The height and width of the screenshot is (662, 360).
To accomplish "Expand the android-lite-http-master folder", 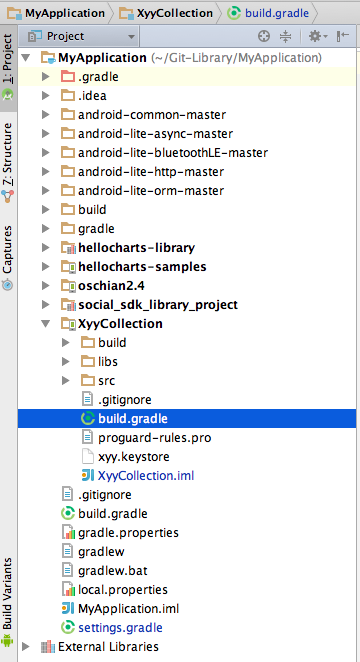I will (x=46, y=172).
